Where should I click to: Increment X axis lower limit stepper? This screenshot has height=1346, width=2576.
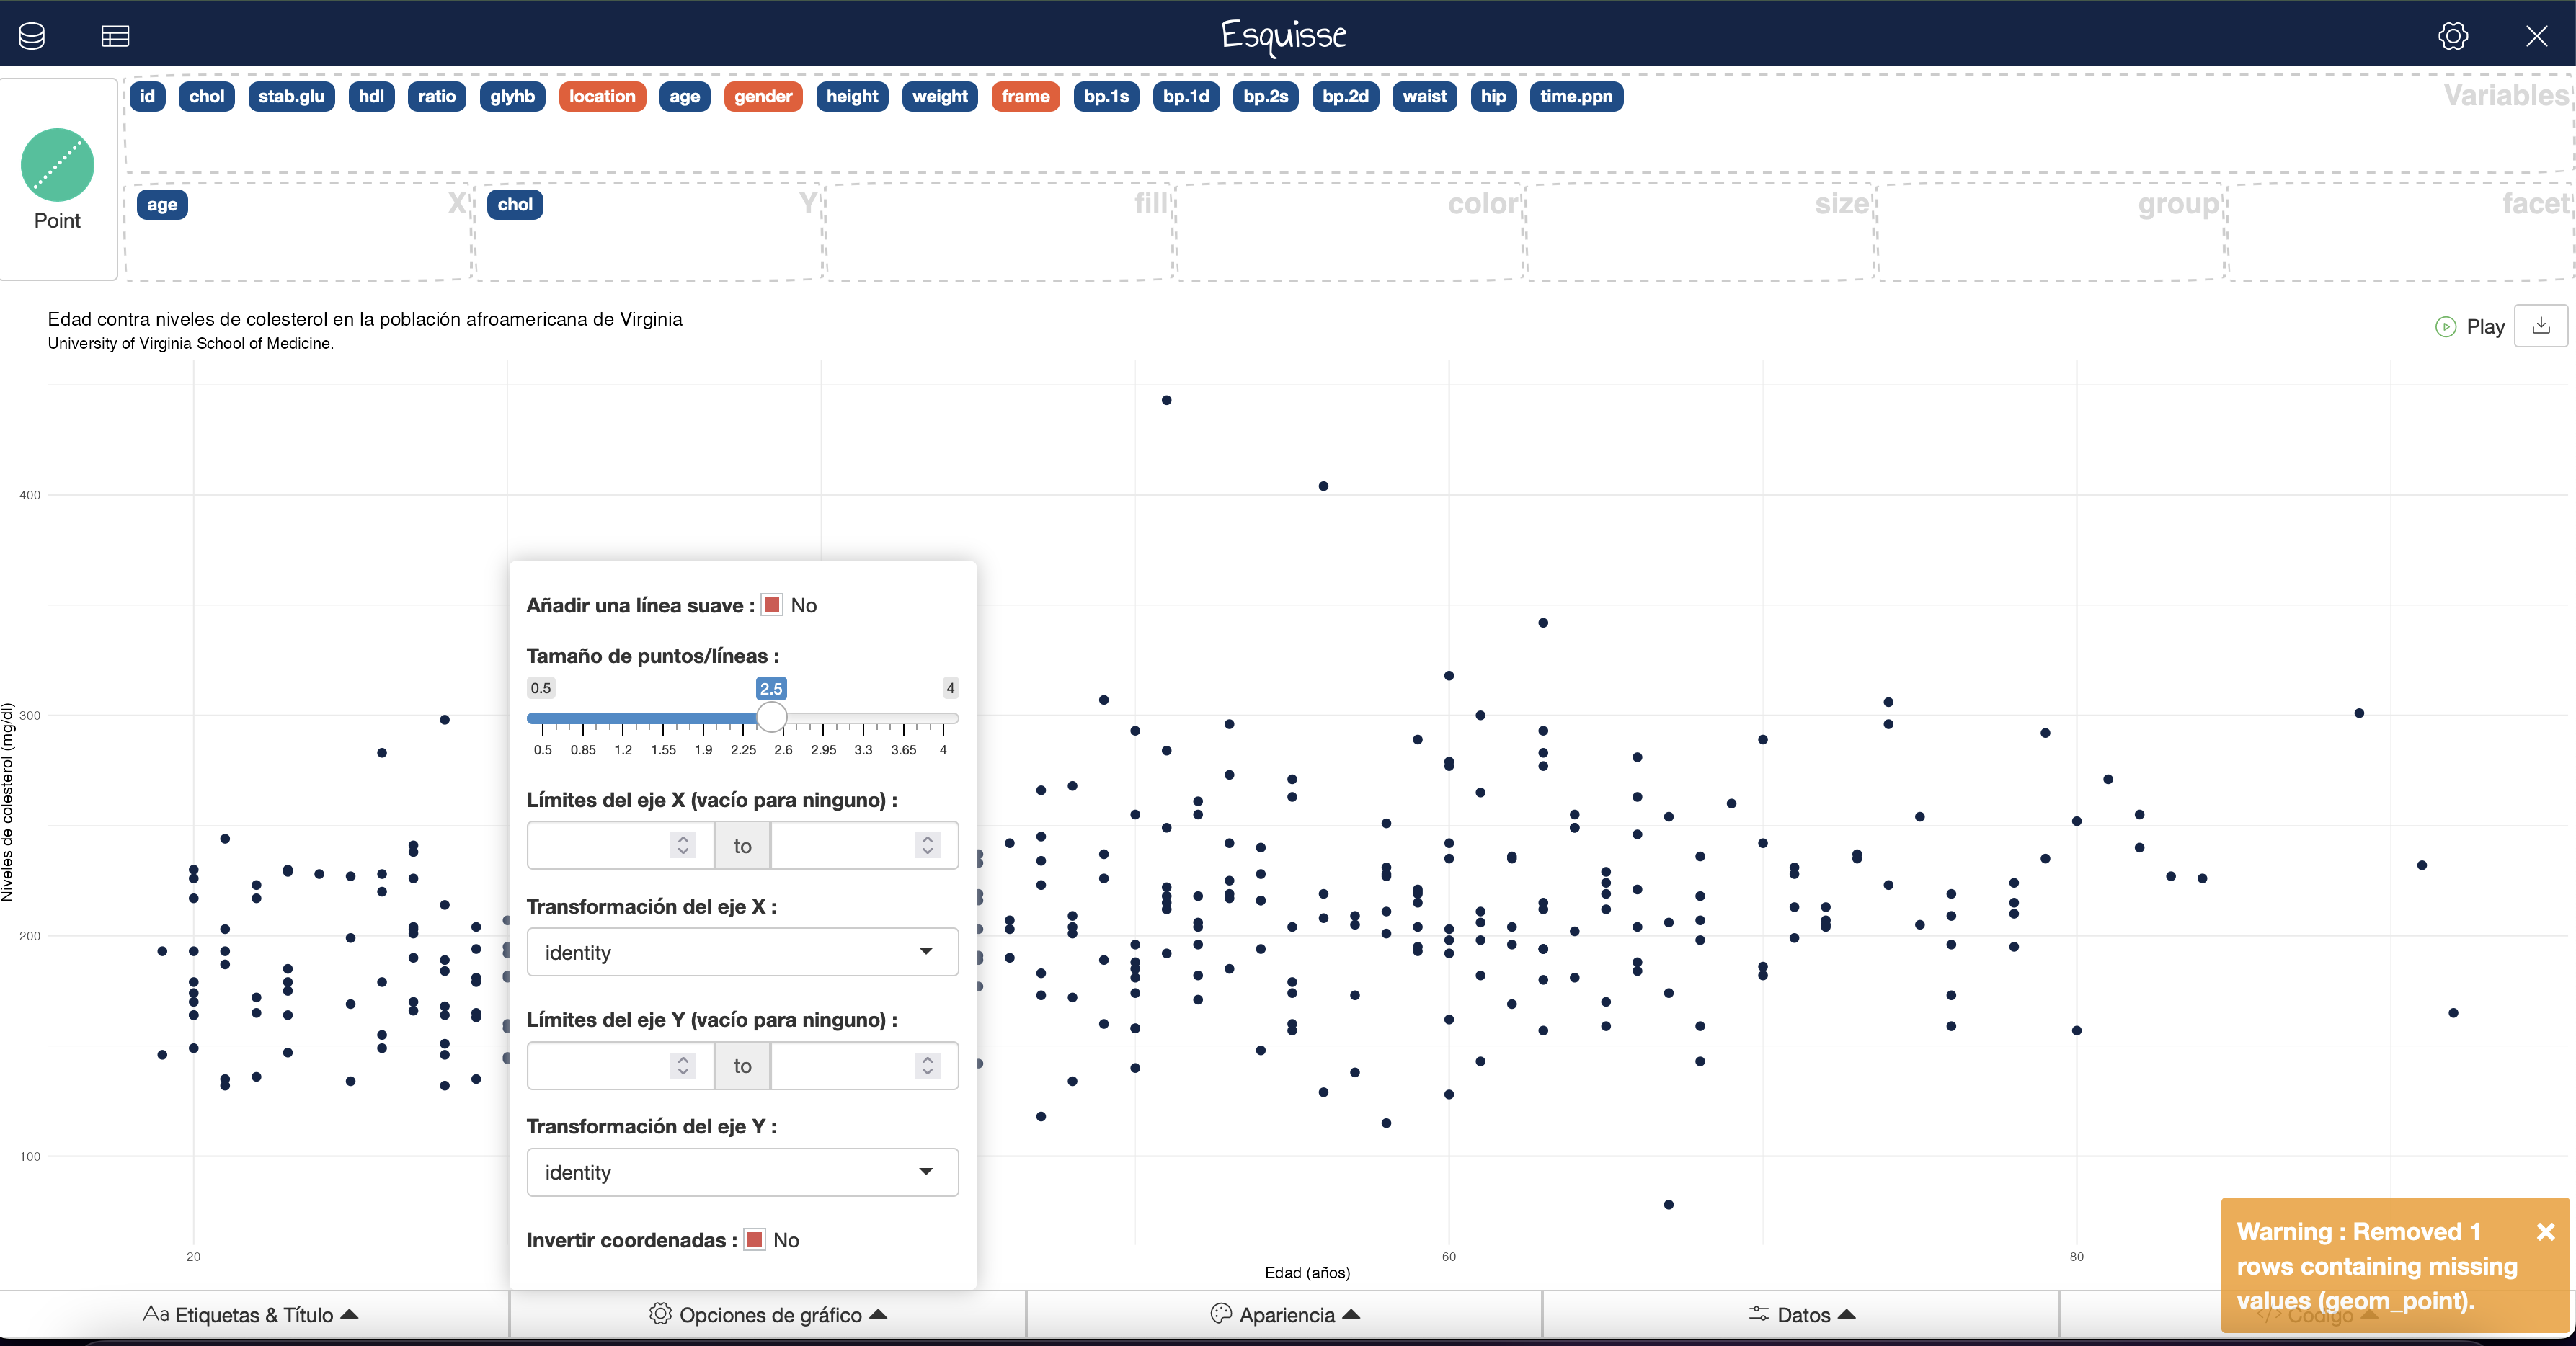683,839
